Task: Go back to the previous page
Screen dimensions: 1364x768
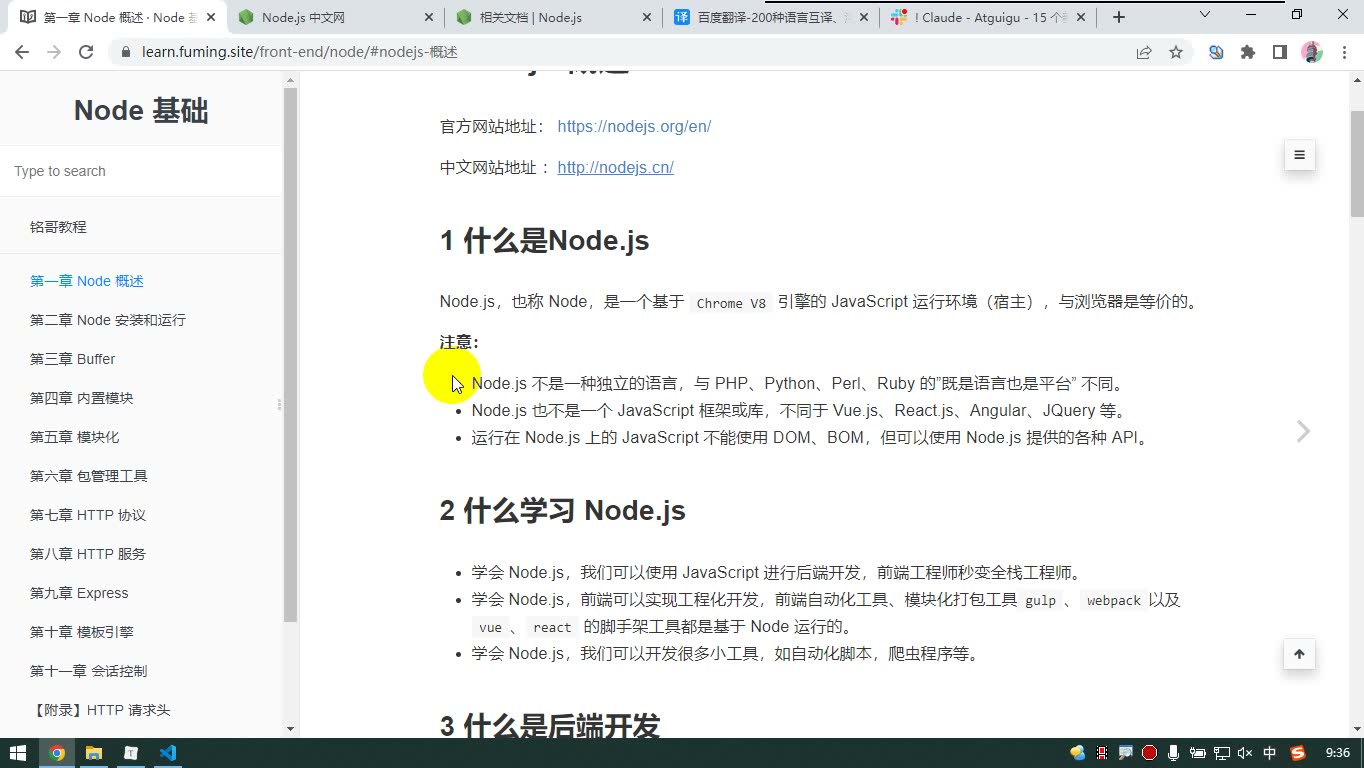Action: pos(22,52)
